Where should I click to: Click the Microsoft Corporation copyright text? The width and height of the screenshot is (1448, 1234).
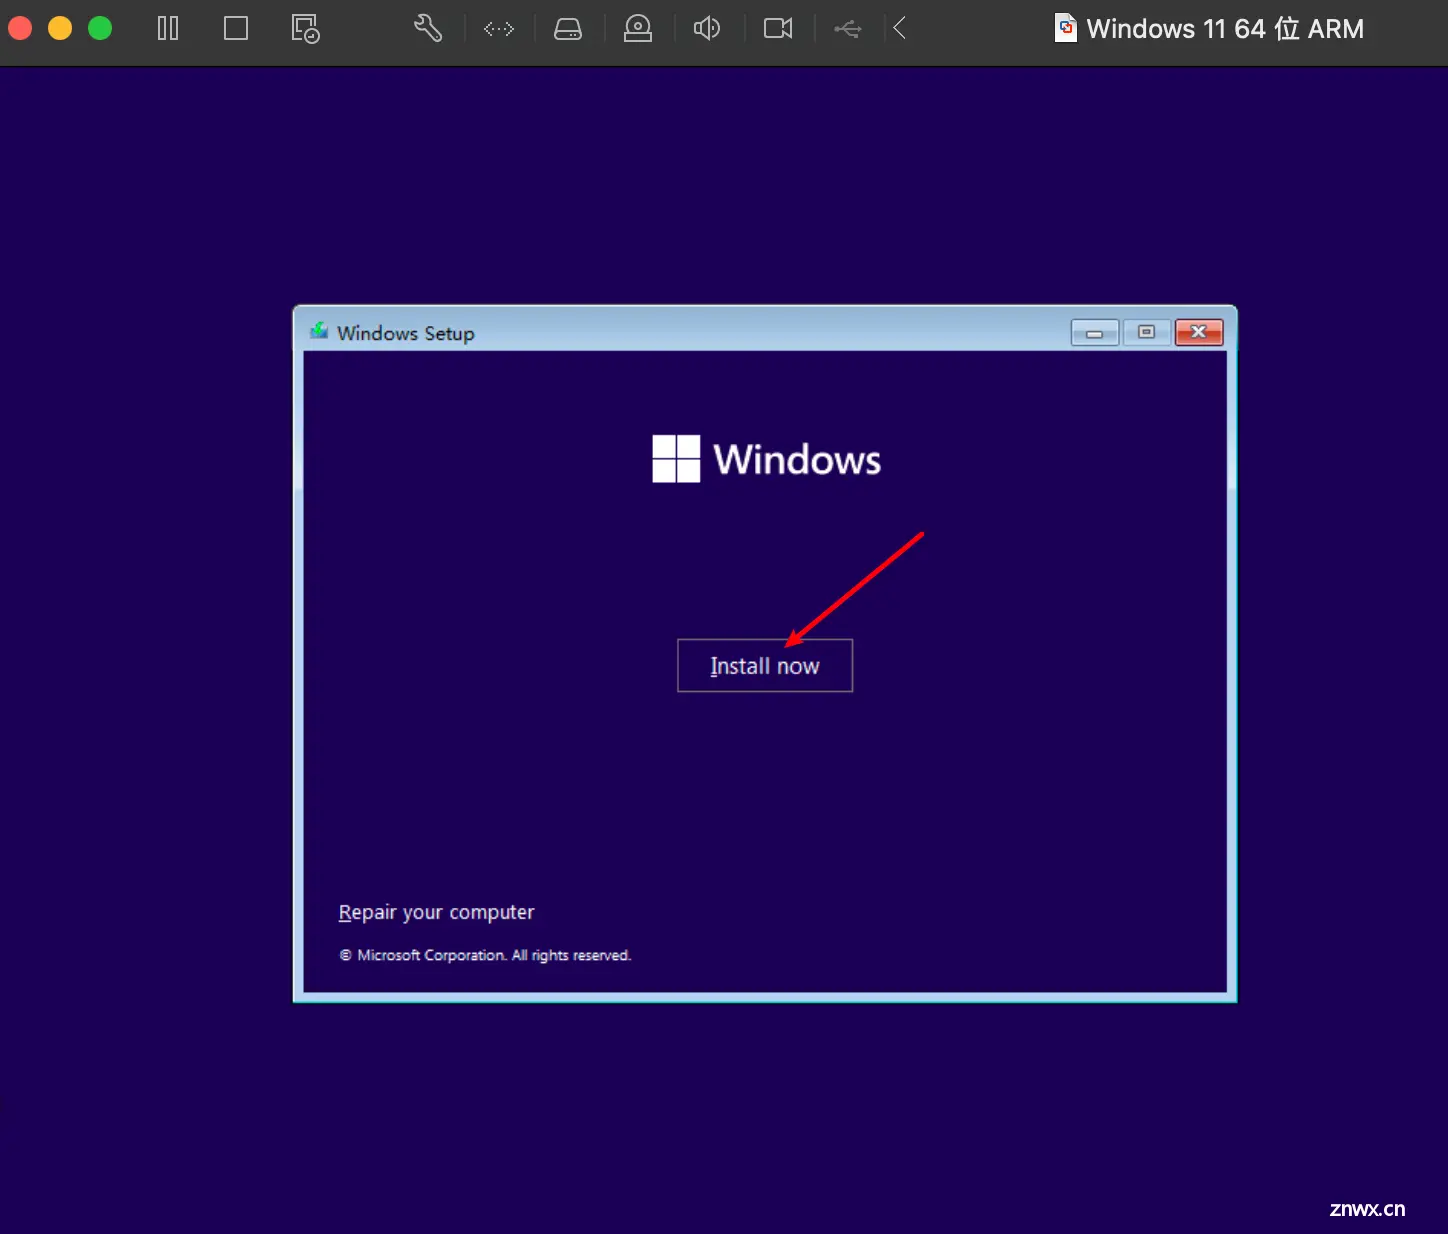[485, 955]
